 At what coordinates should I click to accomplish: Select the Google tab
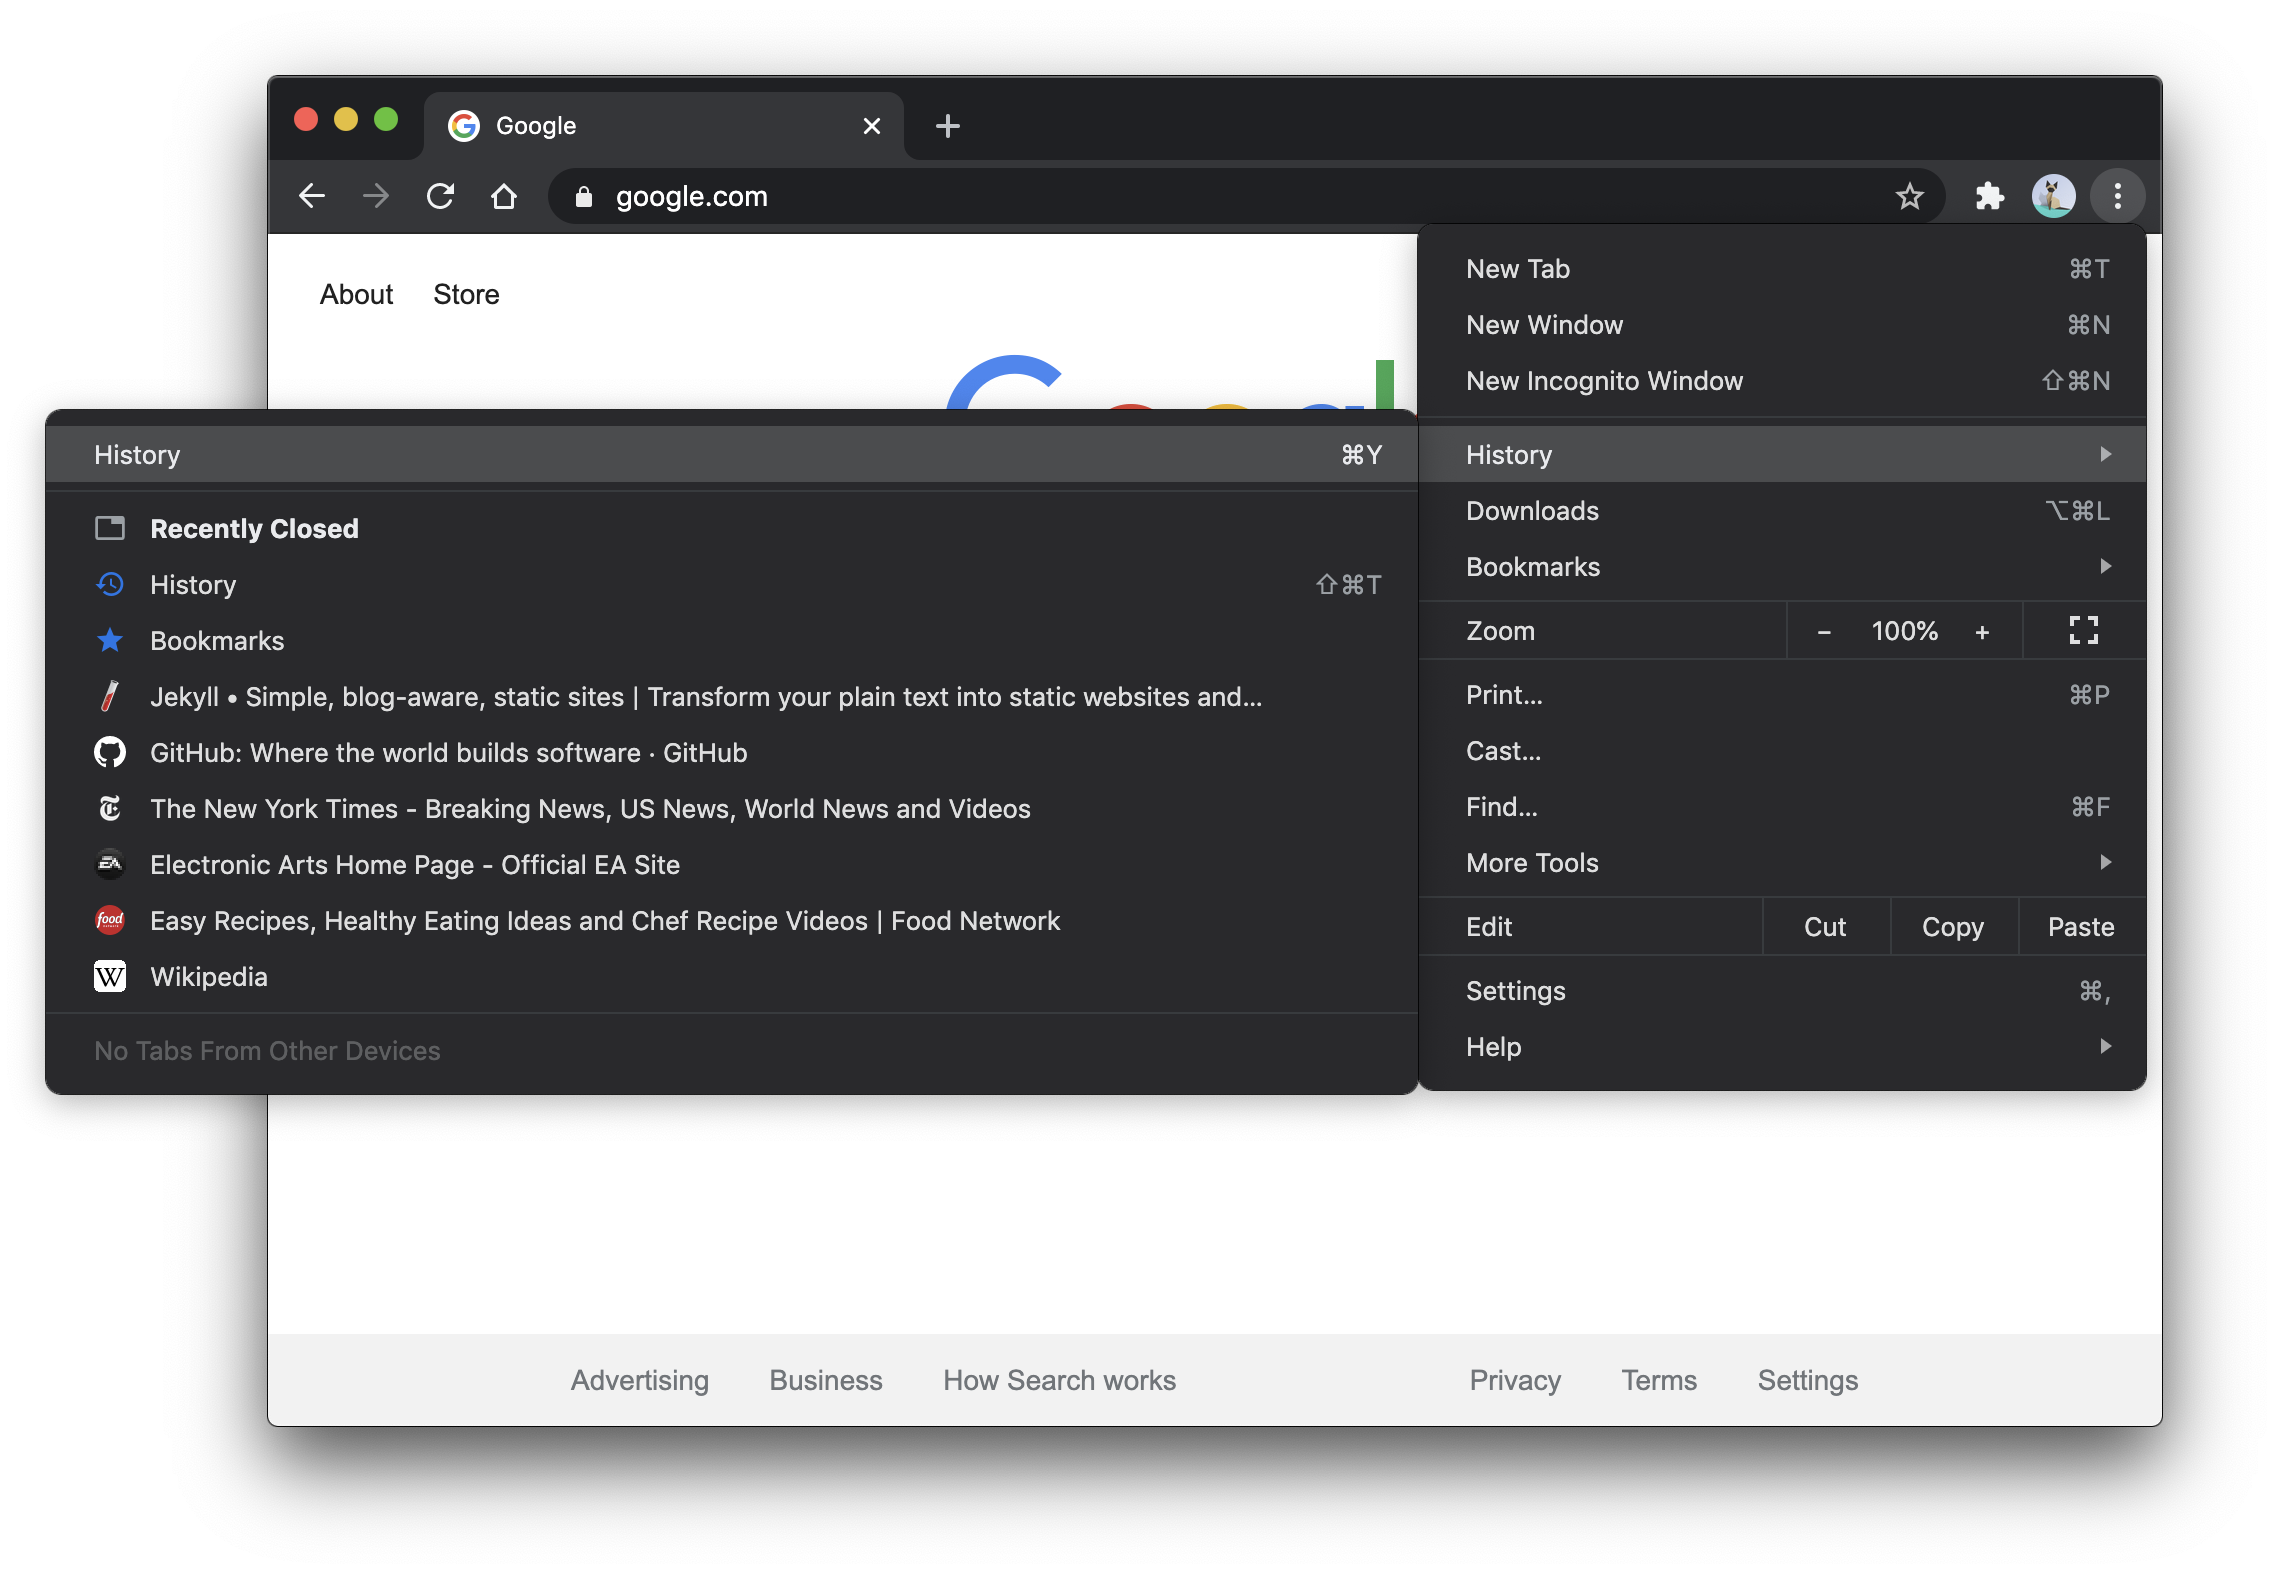(x=664, y=126)
